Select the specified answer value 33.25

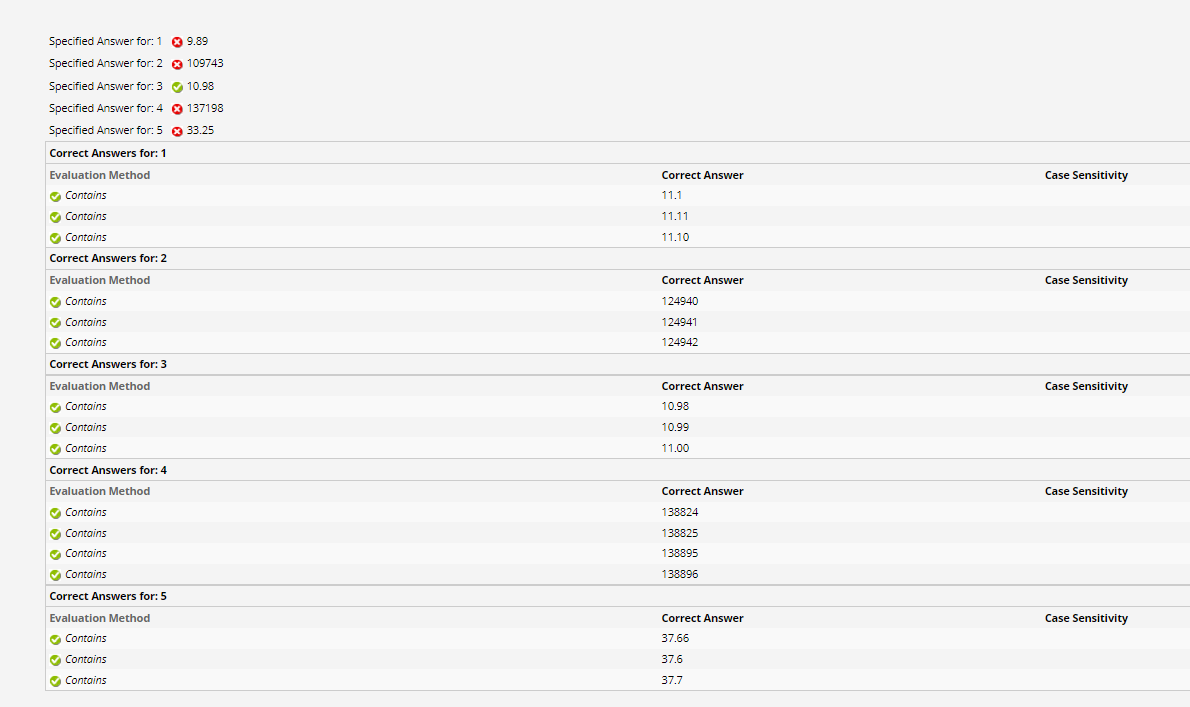pyautogui.click(x=200, y=130)
